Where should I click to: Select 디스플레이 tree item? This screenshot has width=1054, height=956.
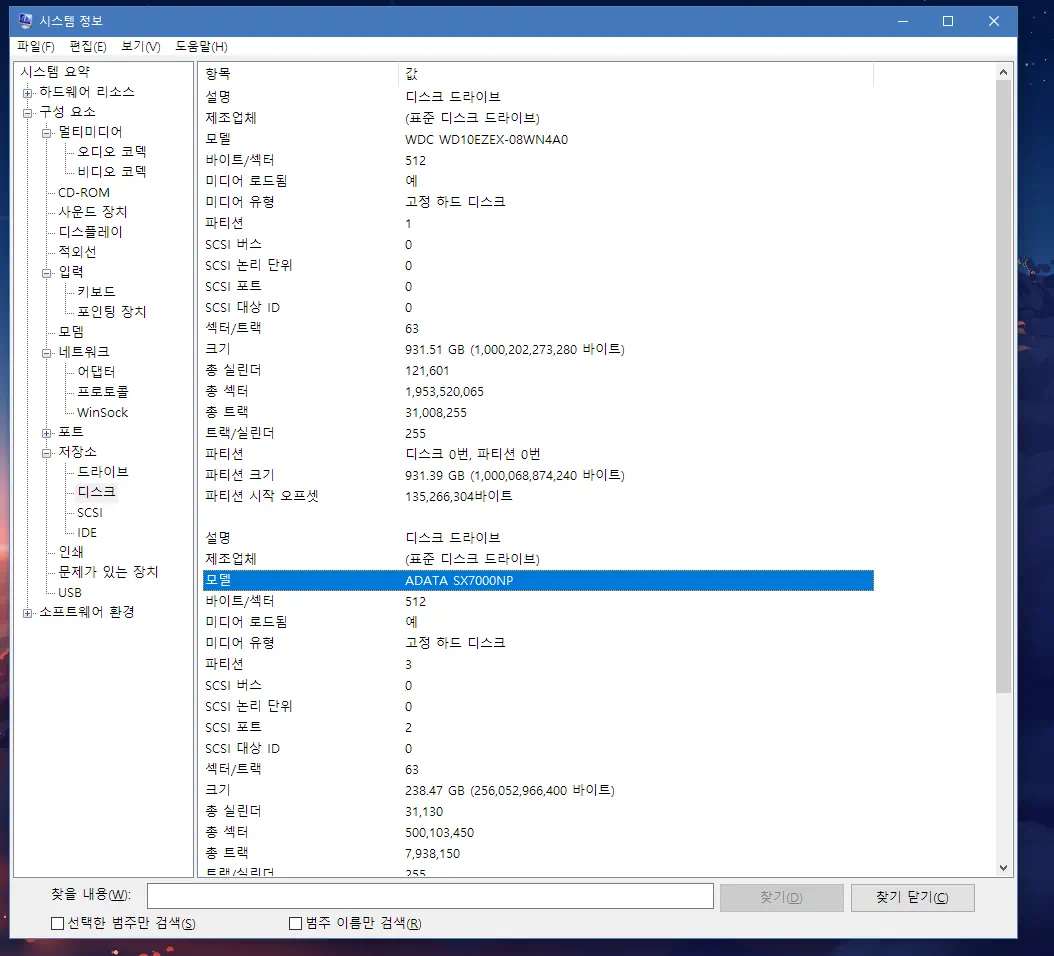tap(90, 232)
